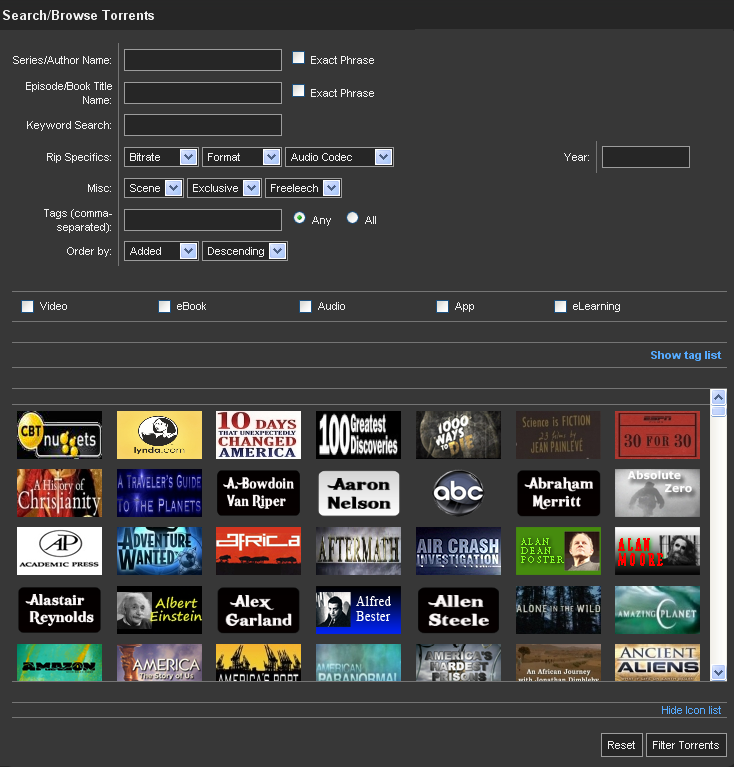The width and height of the screenshot is (734, 767).
Task: Choose the Alan Dean Foster icon
Action: (x=558, y=551)
